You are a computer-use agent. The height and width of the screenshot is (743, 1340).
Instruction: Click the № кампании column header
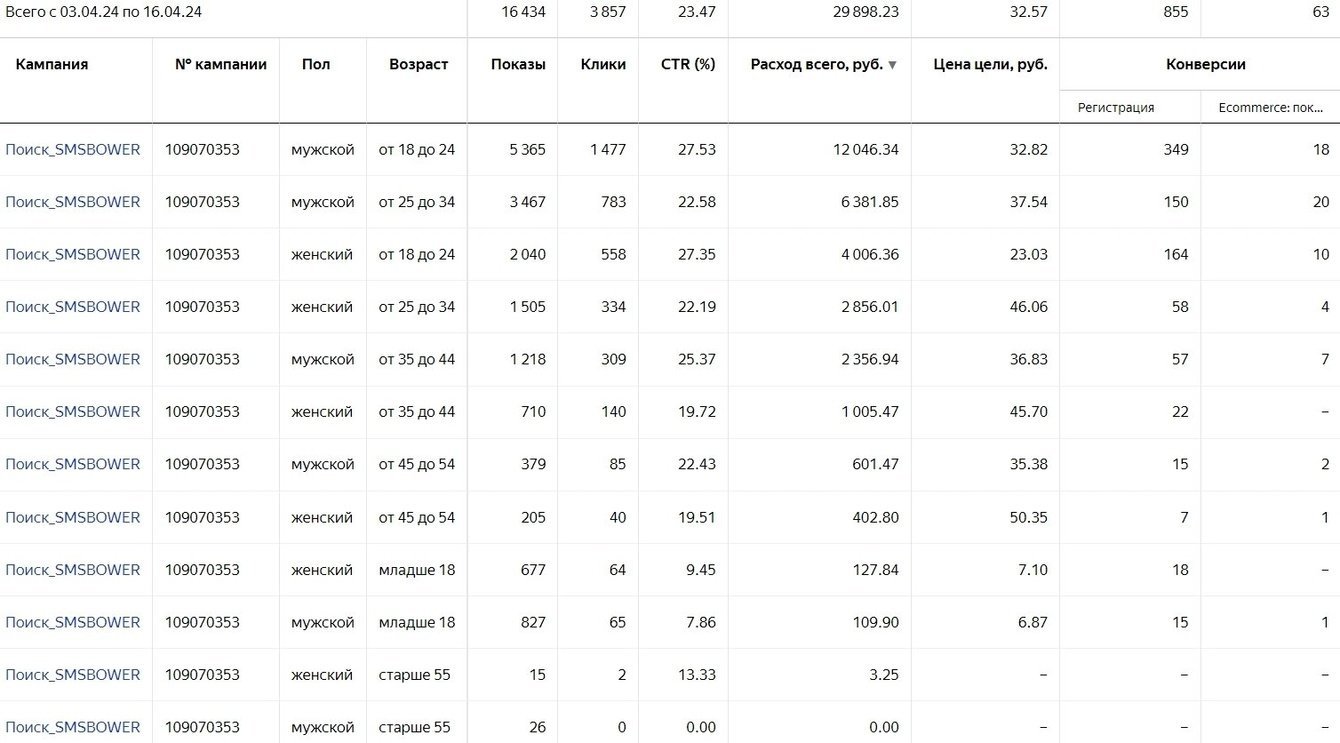coord(220,64)
